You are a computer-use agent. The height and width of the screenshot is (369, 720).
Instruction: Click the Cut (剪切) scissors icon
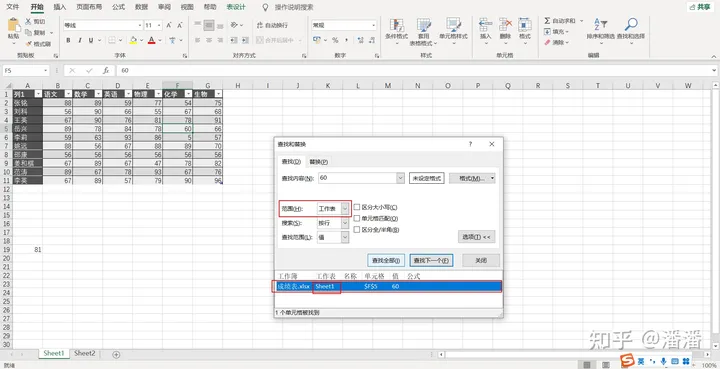[x=28, y=22]
